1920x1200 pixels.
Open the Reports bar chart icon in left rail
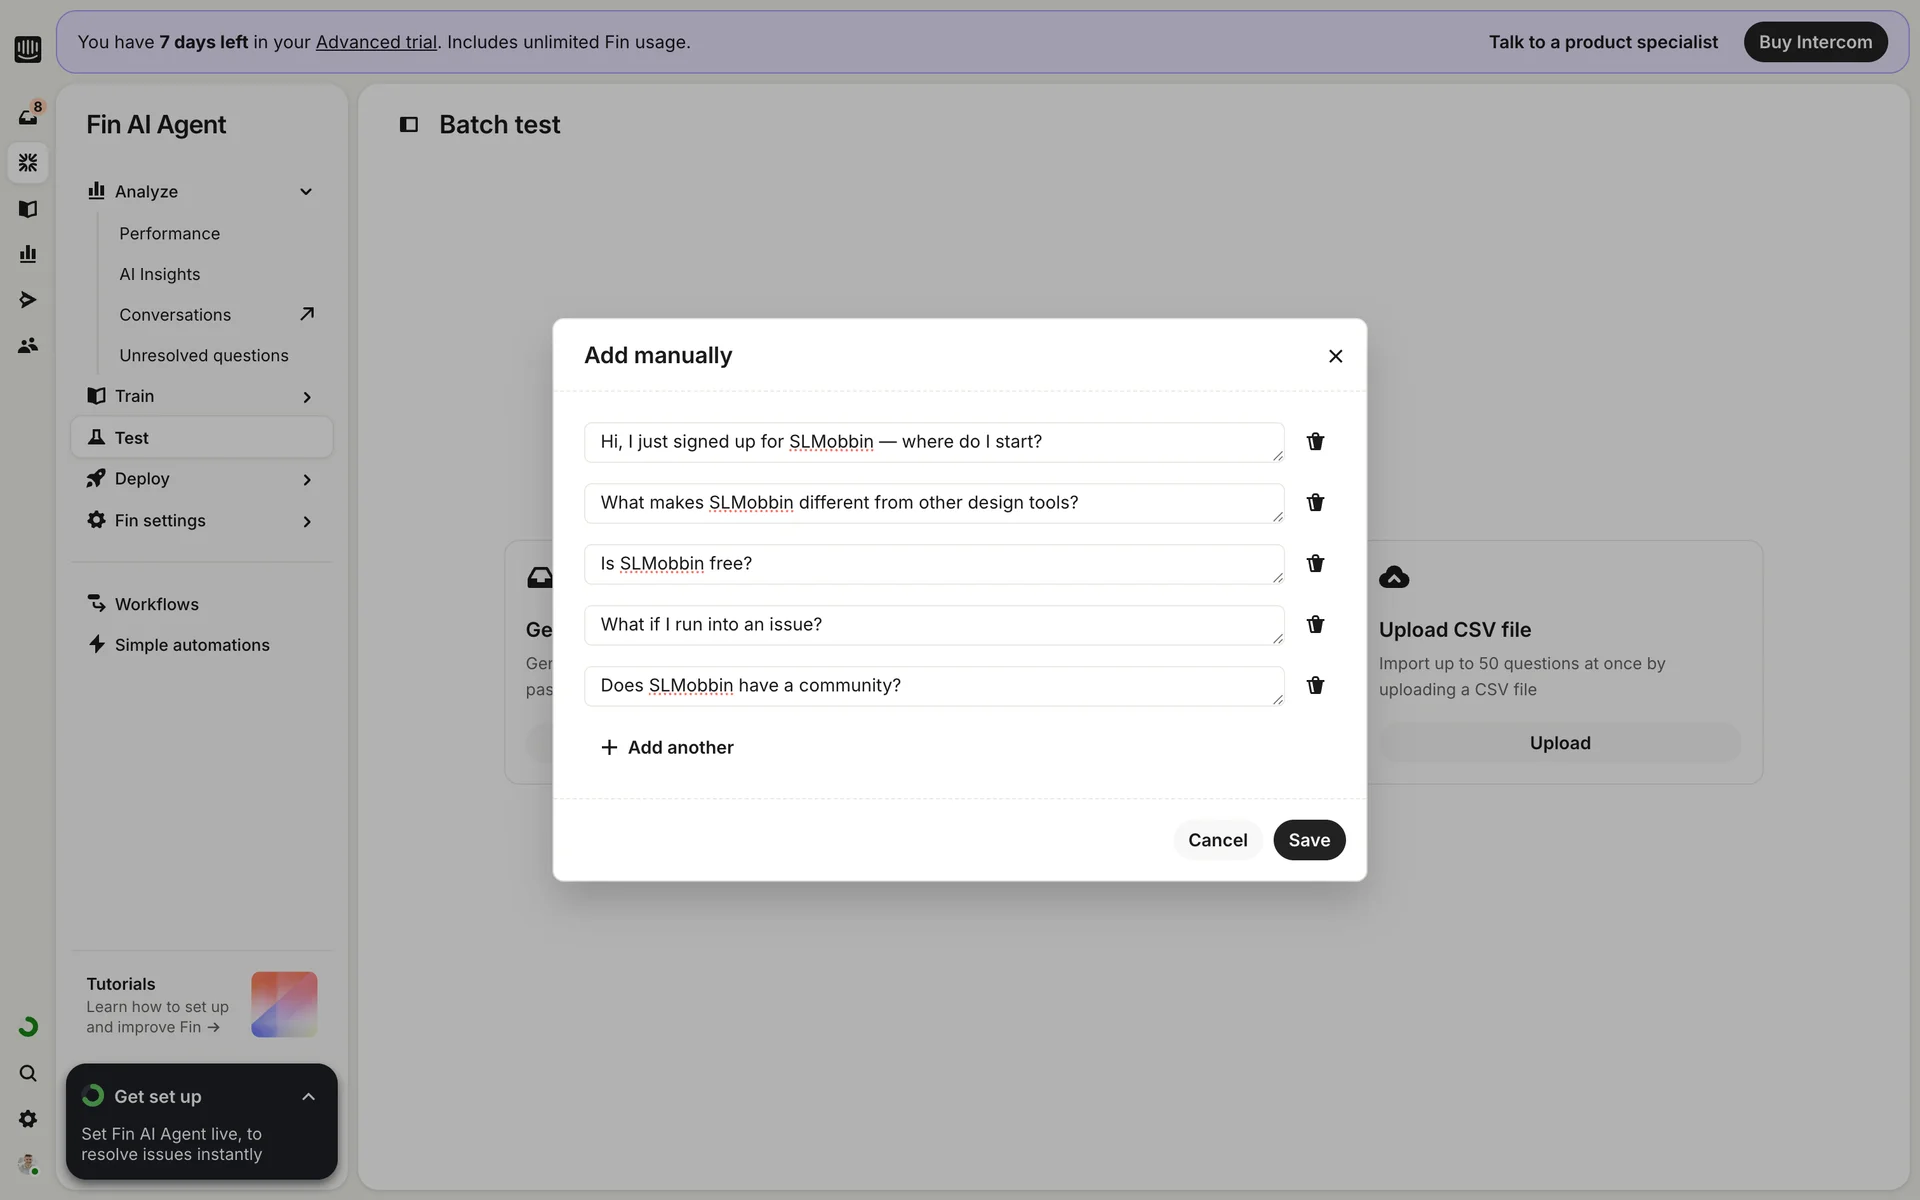pos(28,254)
